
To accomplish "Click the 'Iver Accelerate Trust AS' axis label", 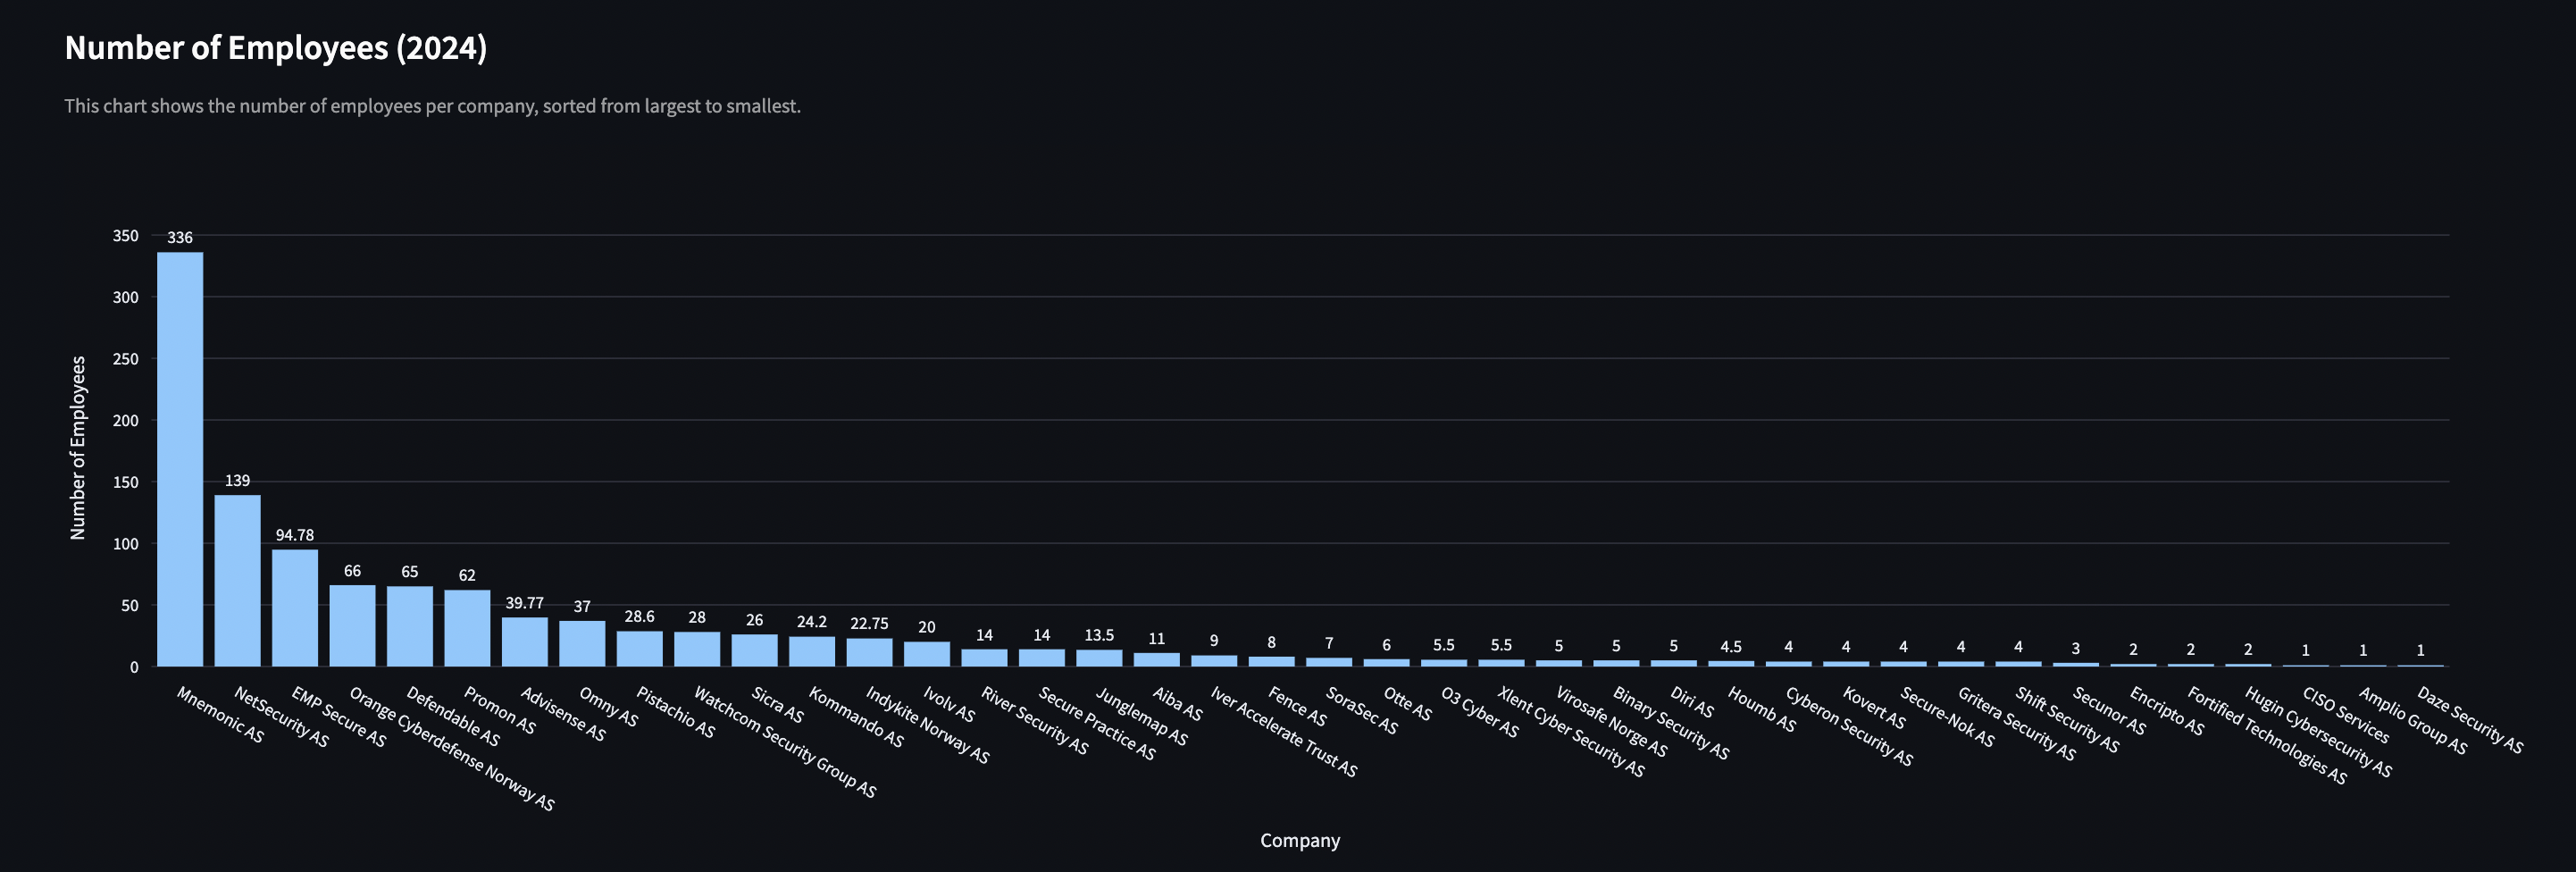I will tap(1284, 732).
